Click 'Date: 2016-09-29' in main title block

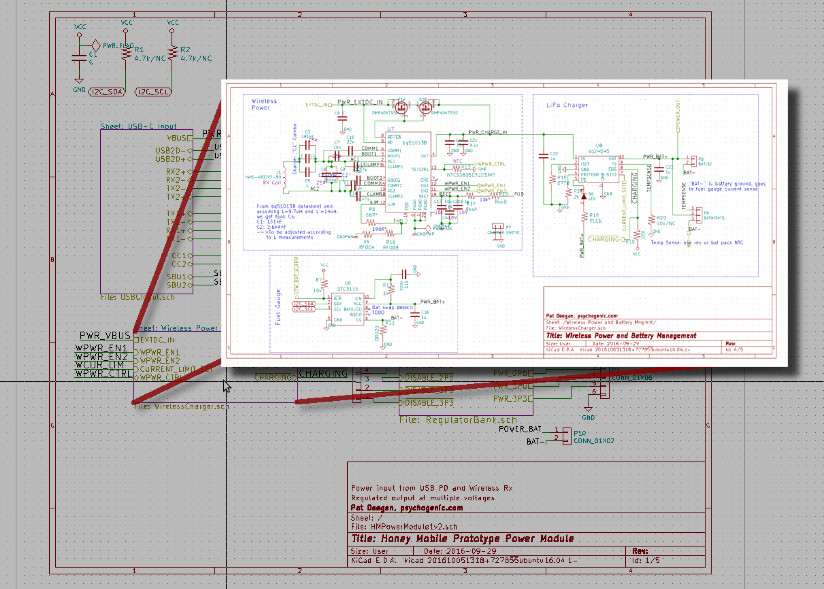click(460, 551)
